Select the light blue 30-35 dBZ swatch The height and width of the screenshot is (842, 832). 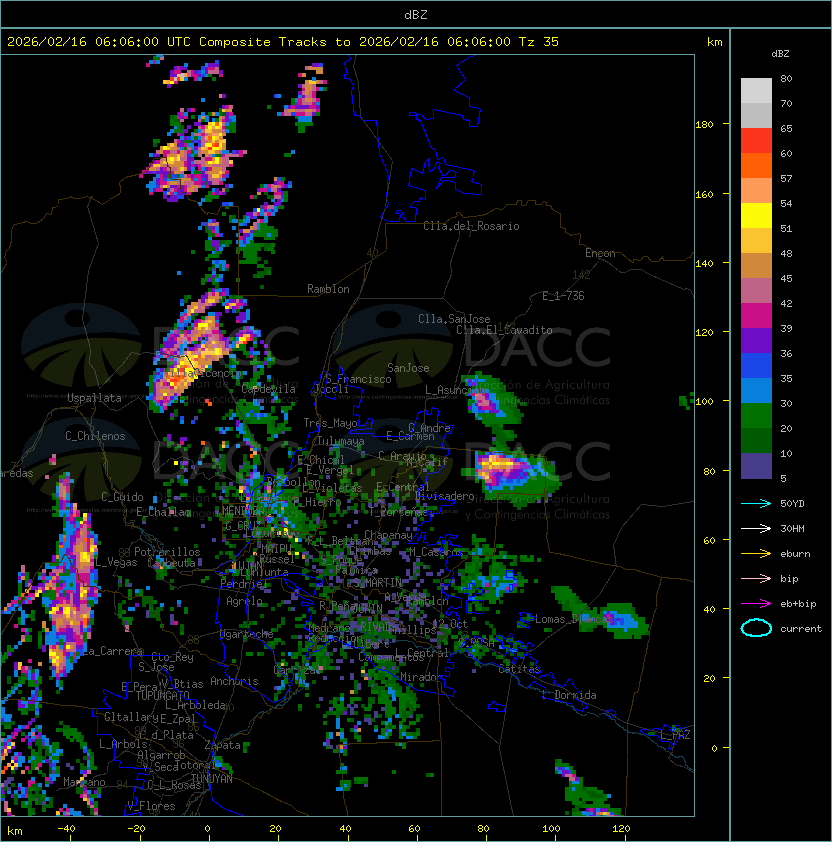click(756, 391)
